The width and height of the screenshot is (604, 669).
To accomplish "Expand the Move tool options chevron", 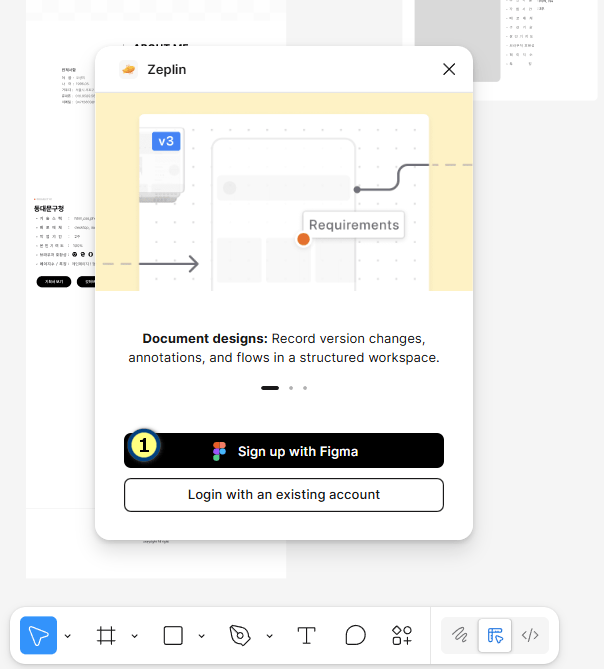I will (68, 636).
